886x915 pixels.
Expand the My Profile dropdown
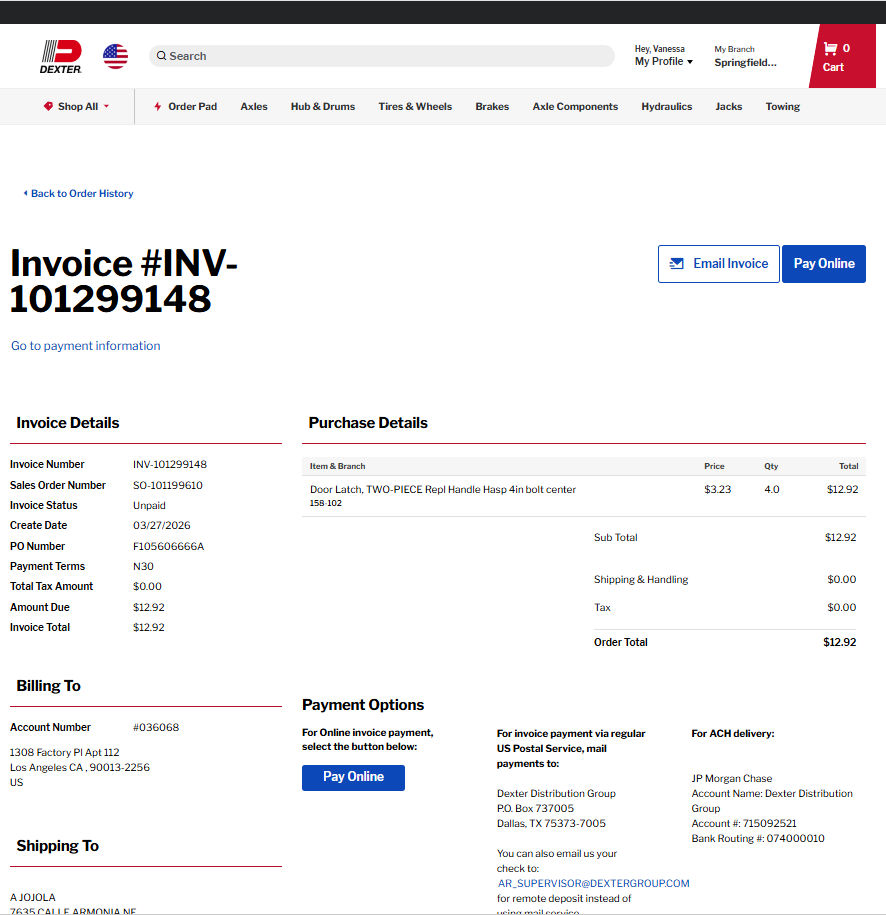664,61
